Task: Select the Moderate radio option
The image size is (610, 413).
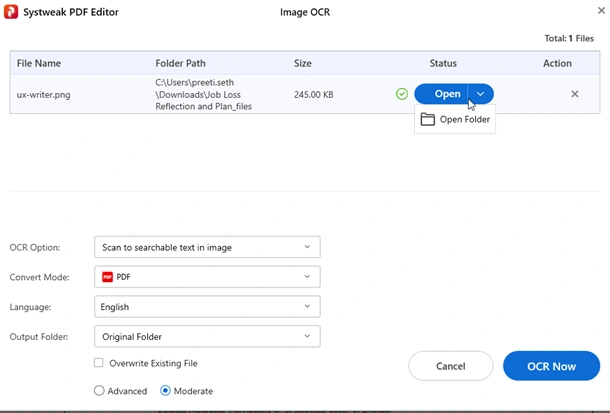Action: pyautogui.click(x=165, y=390)
